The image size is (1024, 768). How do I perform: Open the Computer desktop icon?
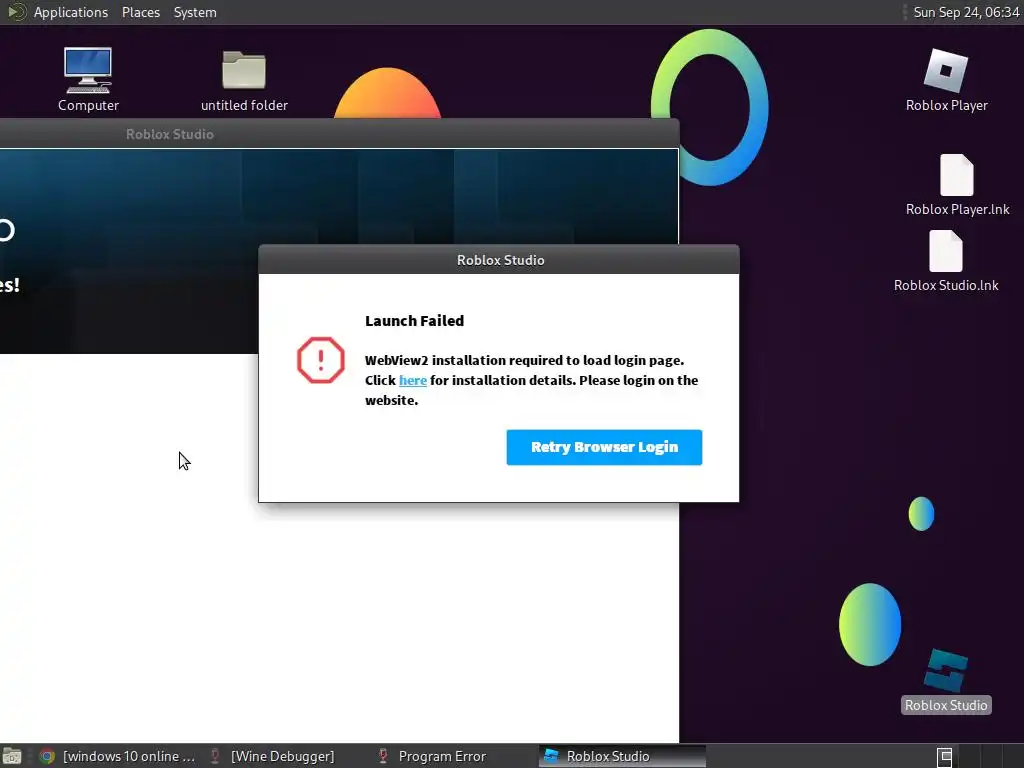(x=88, y=79)
